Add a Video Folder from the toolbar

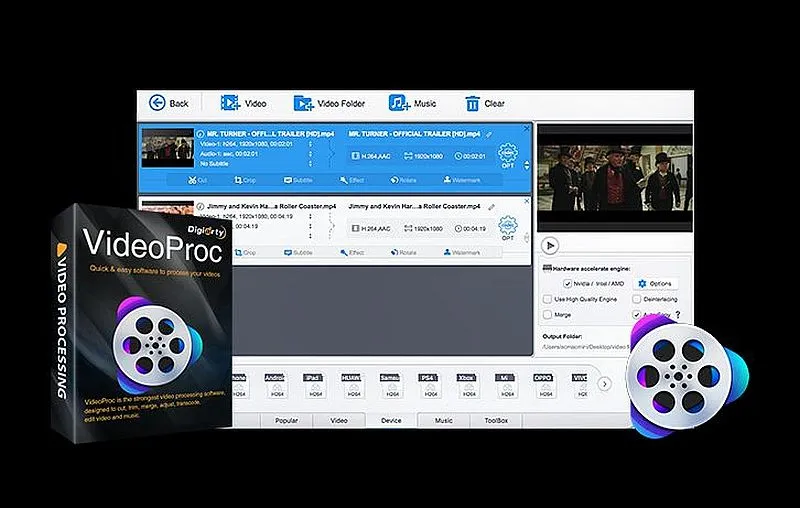click(x=329, y=104)
